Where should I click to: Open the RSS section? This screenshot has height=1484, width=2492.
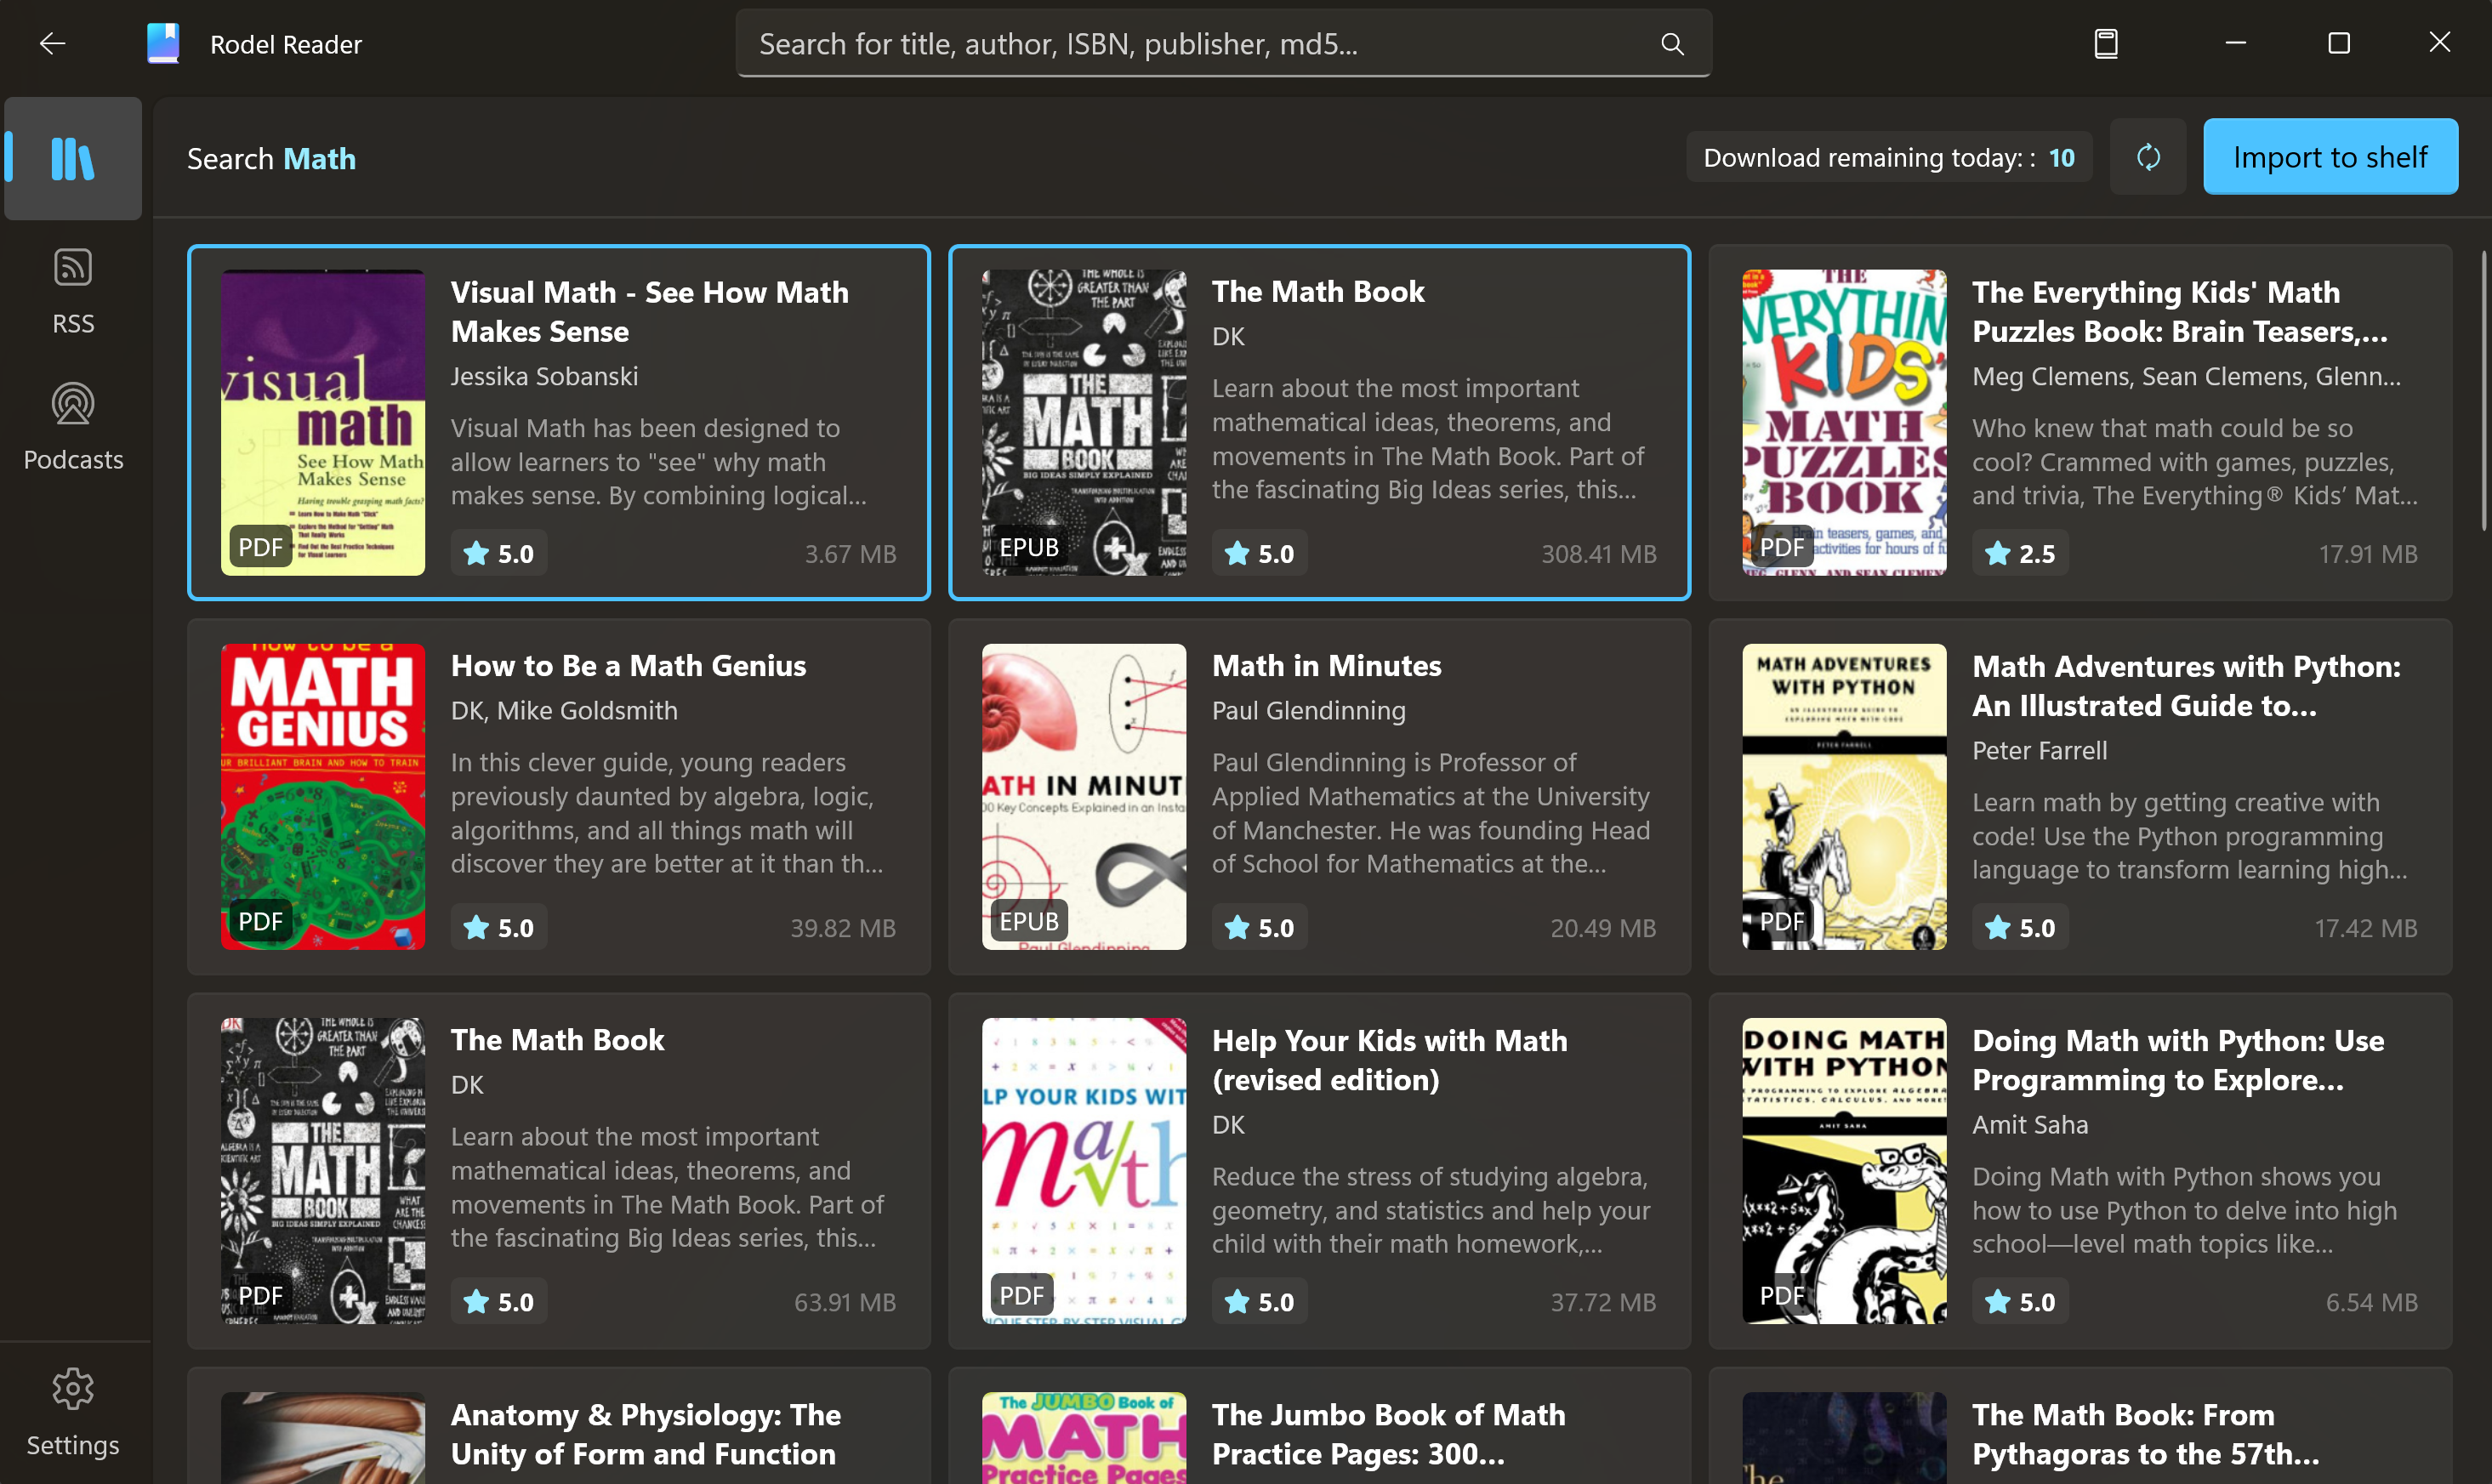73,291
